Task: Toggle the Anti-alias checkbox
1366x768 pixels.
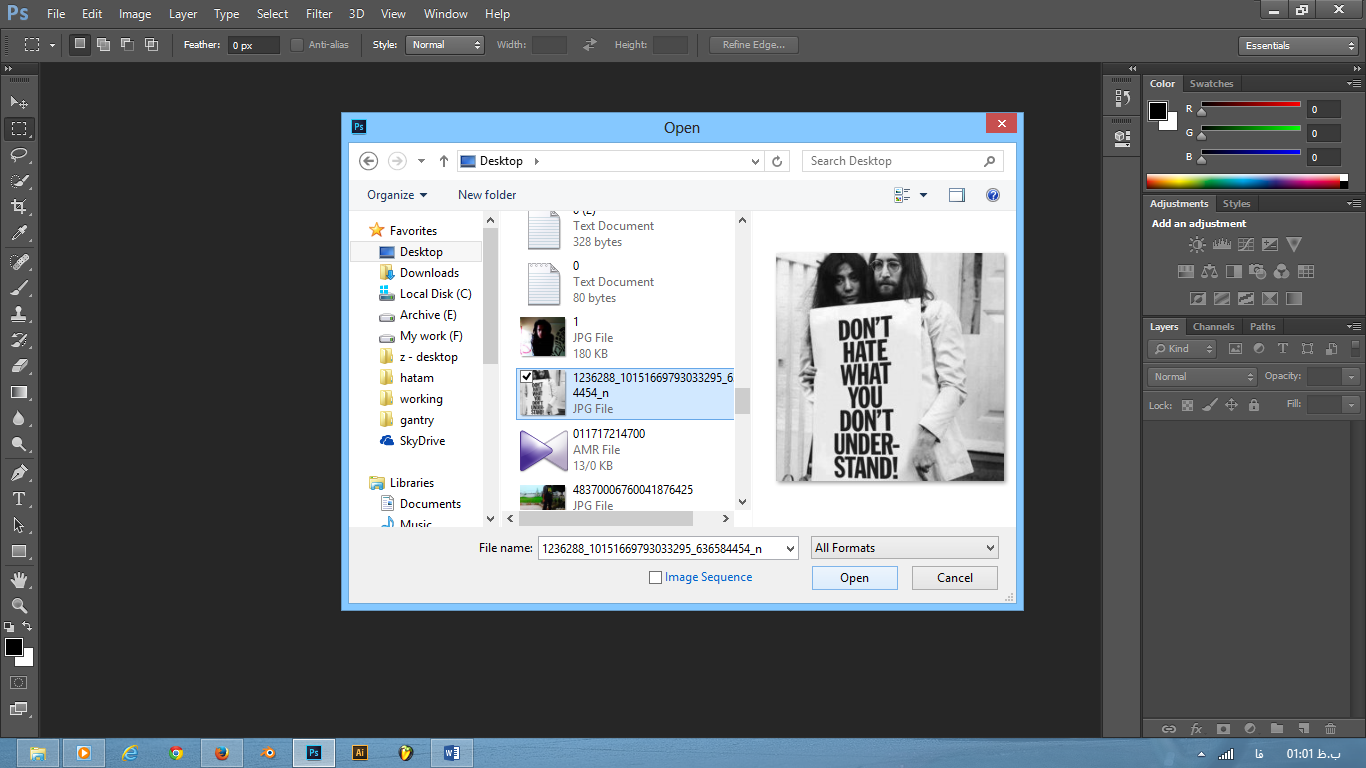Action: tap(297, 45)
